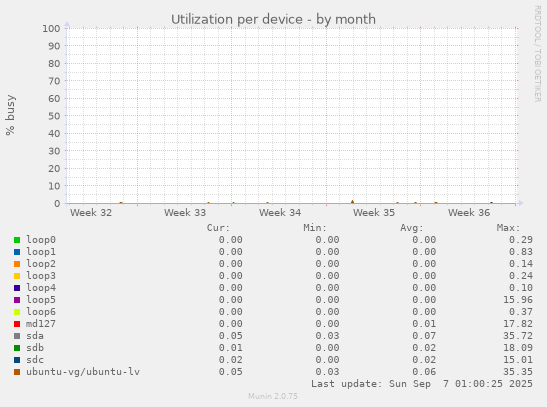The image size is (547, 407).
Task: Click the 'loop1' device label
Action: [x=41, y=252]
